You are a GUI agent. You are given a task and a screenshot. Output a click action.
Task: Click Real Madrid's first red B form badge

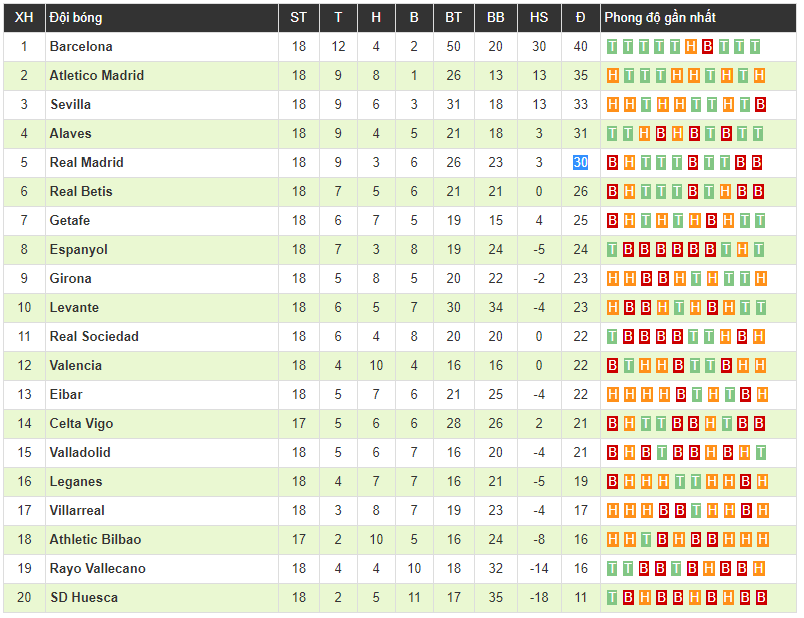tap(613, 162)
